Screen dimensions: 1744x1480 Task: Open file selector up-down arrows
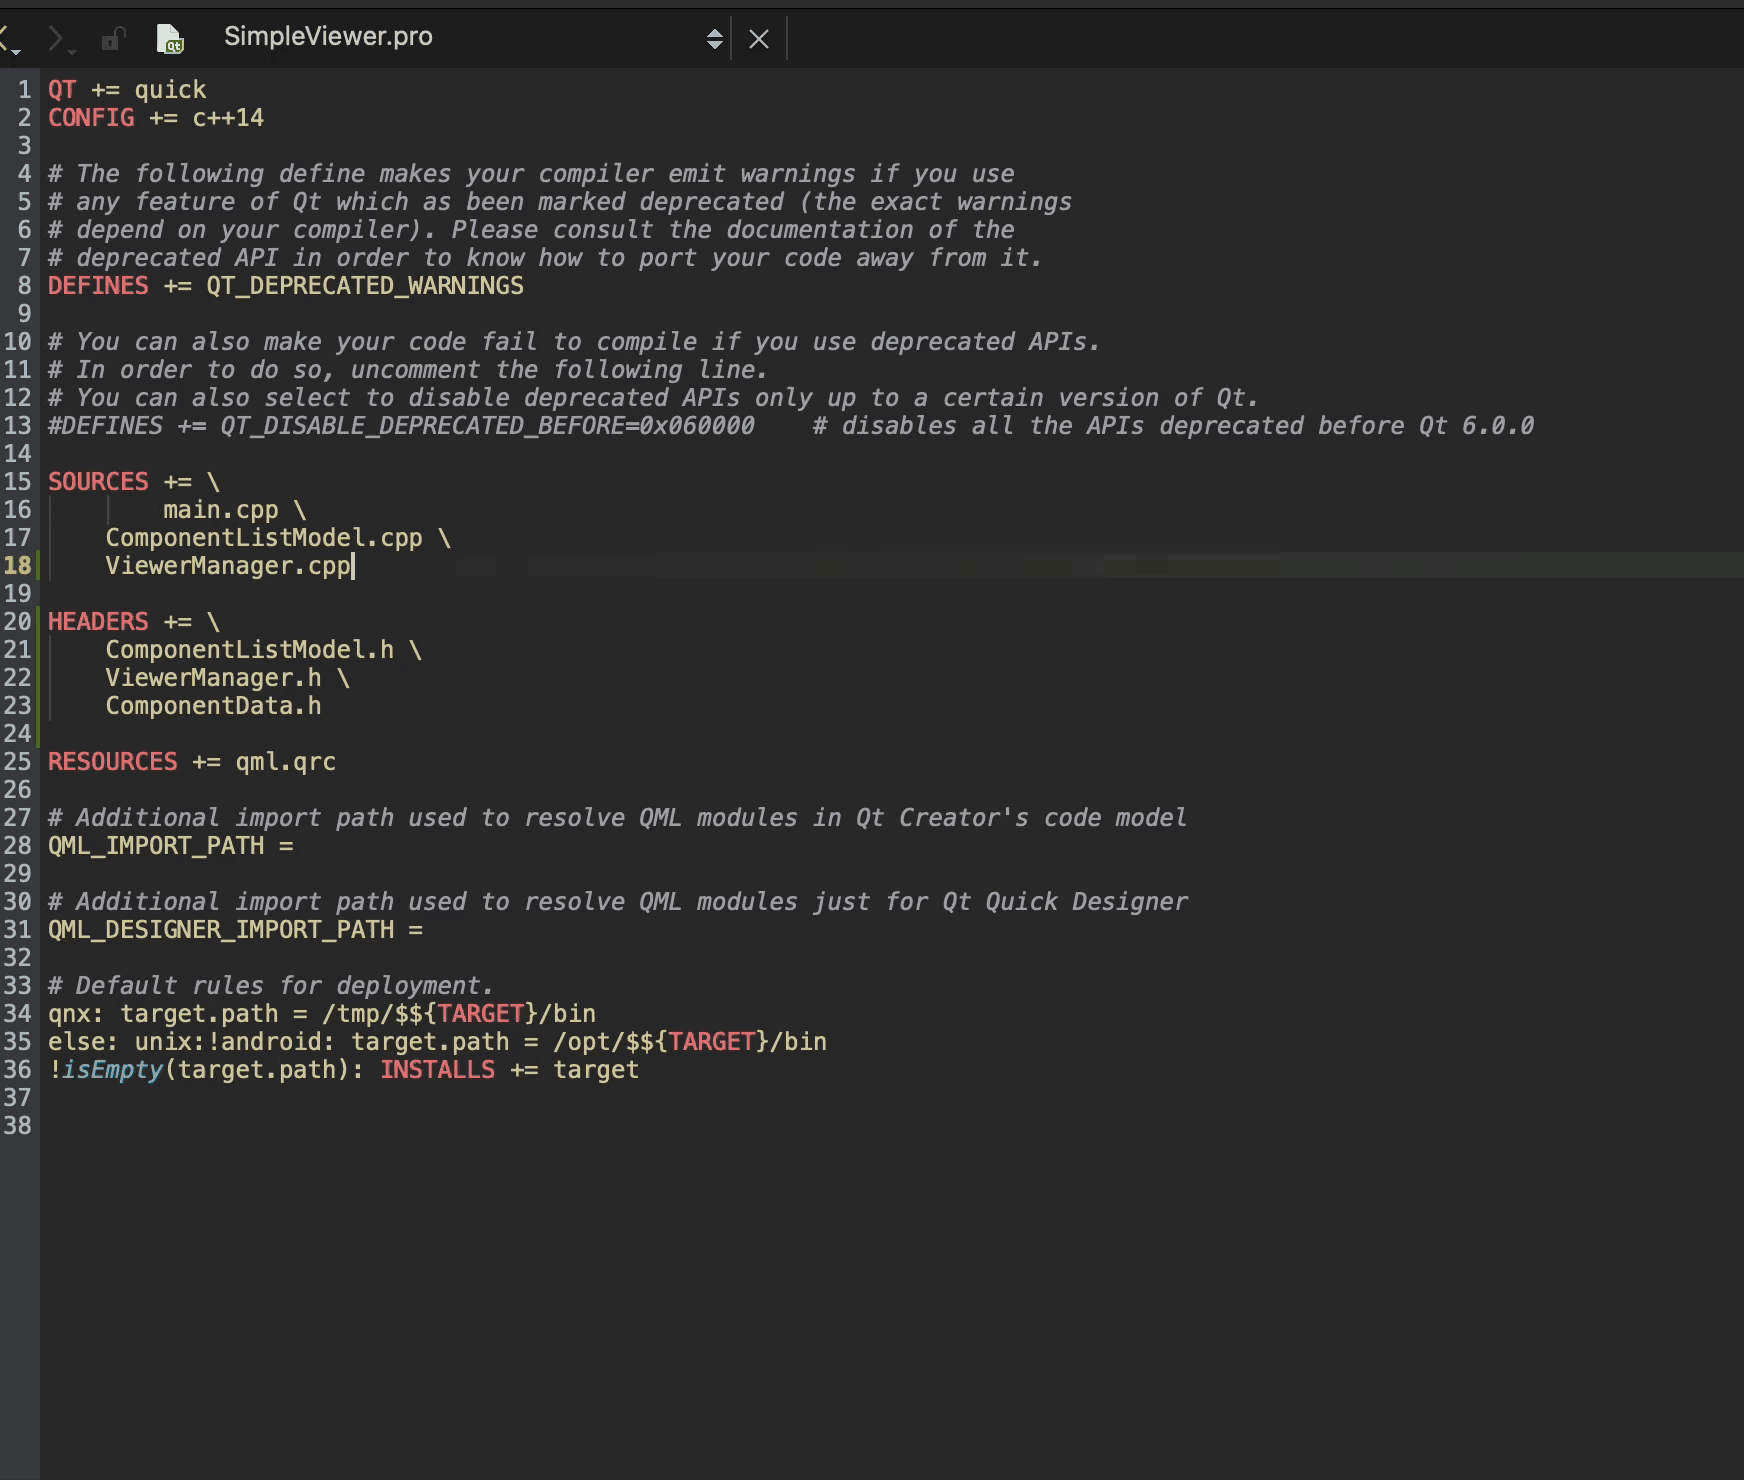(x=714, y=39)
